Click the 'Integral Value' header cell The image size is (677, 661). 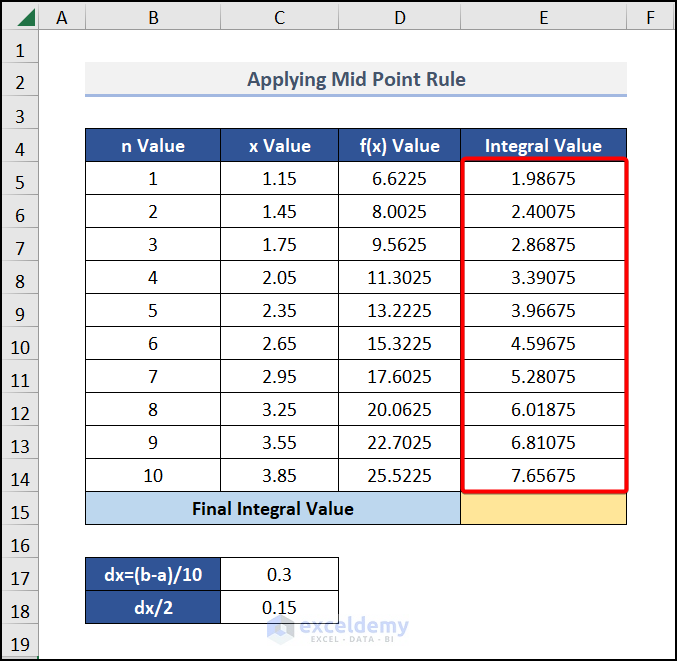(x=543, y=146)
